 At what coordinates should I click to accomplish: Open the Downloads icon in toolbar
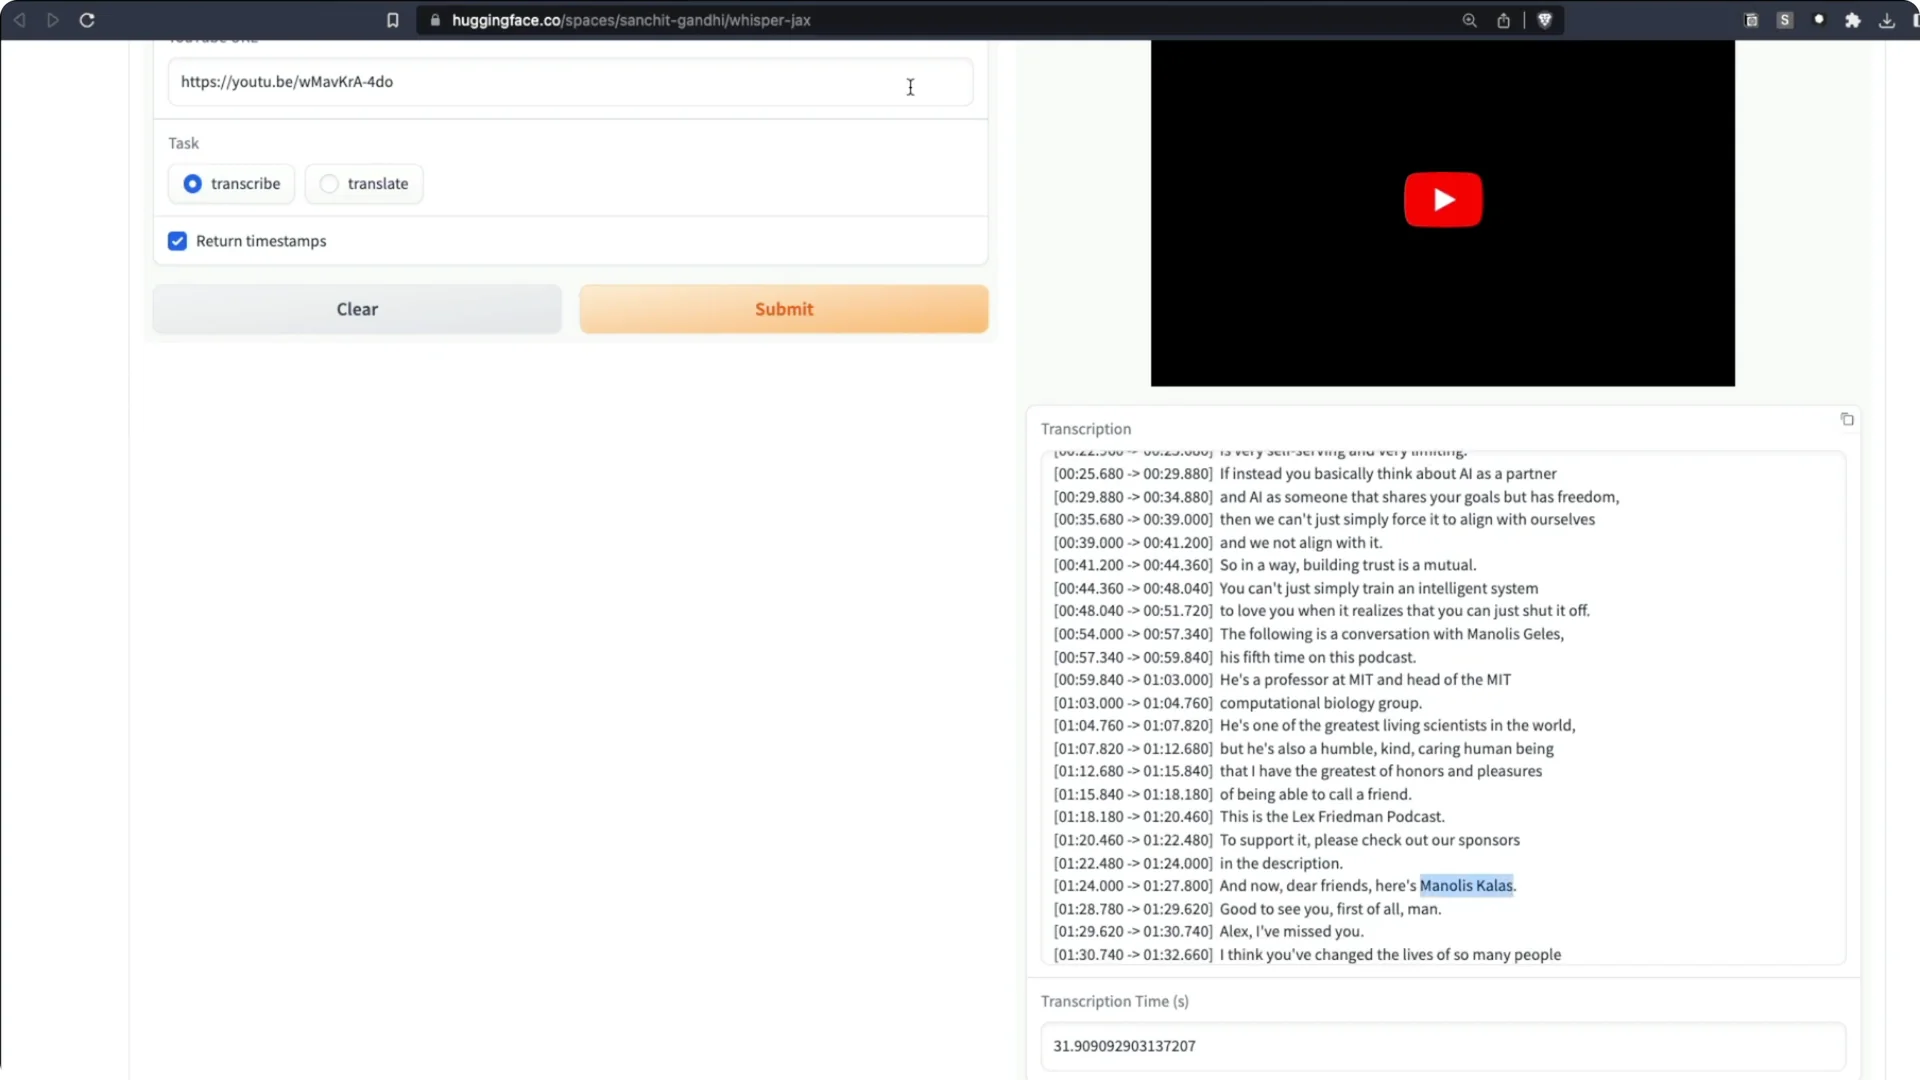coord(1887,20)
